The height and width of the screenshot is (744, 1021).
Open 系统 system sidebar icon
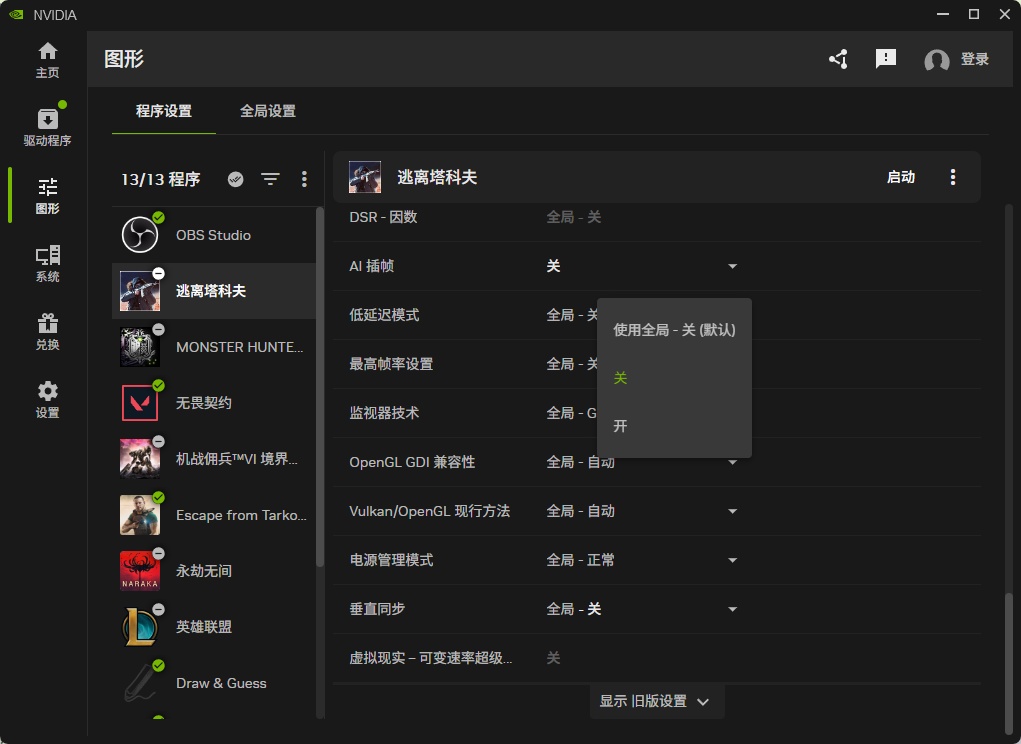point(47,264)
